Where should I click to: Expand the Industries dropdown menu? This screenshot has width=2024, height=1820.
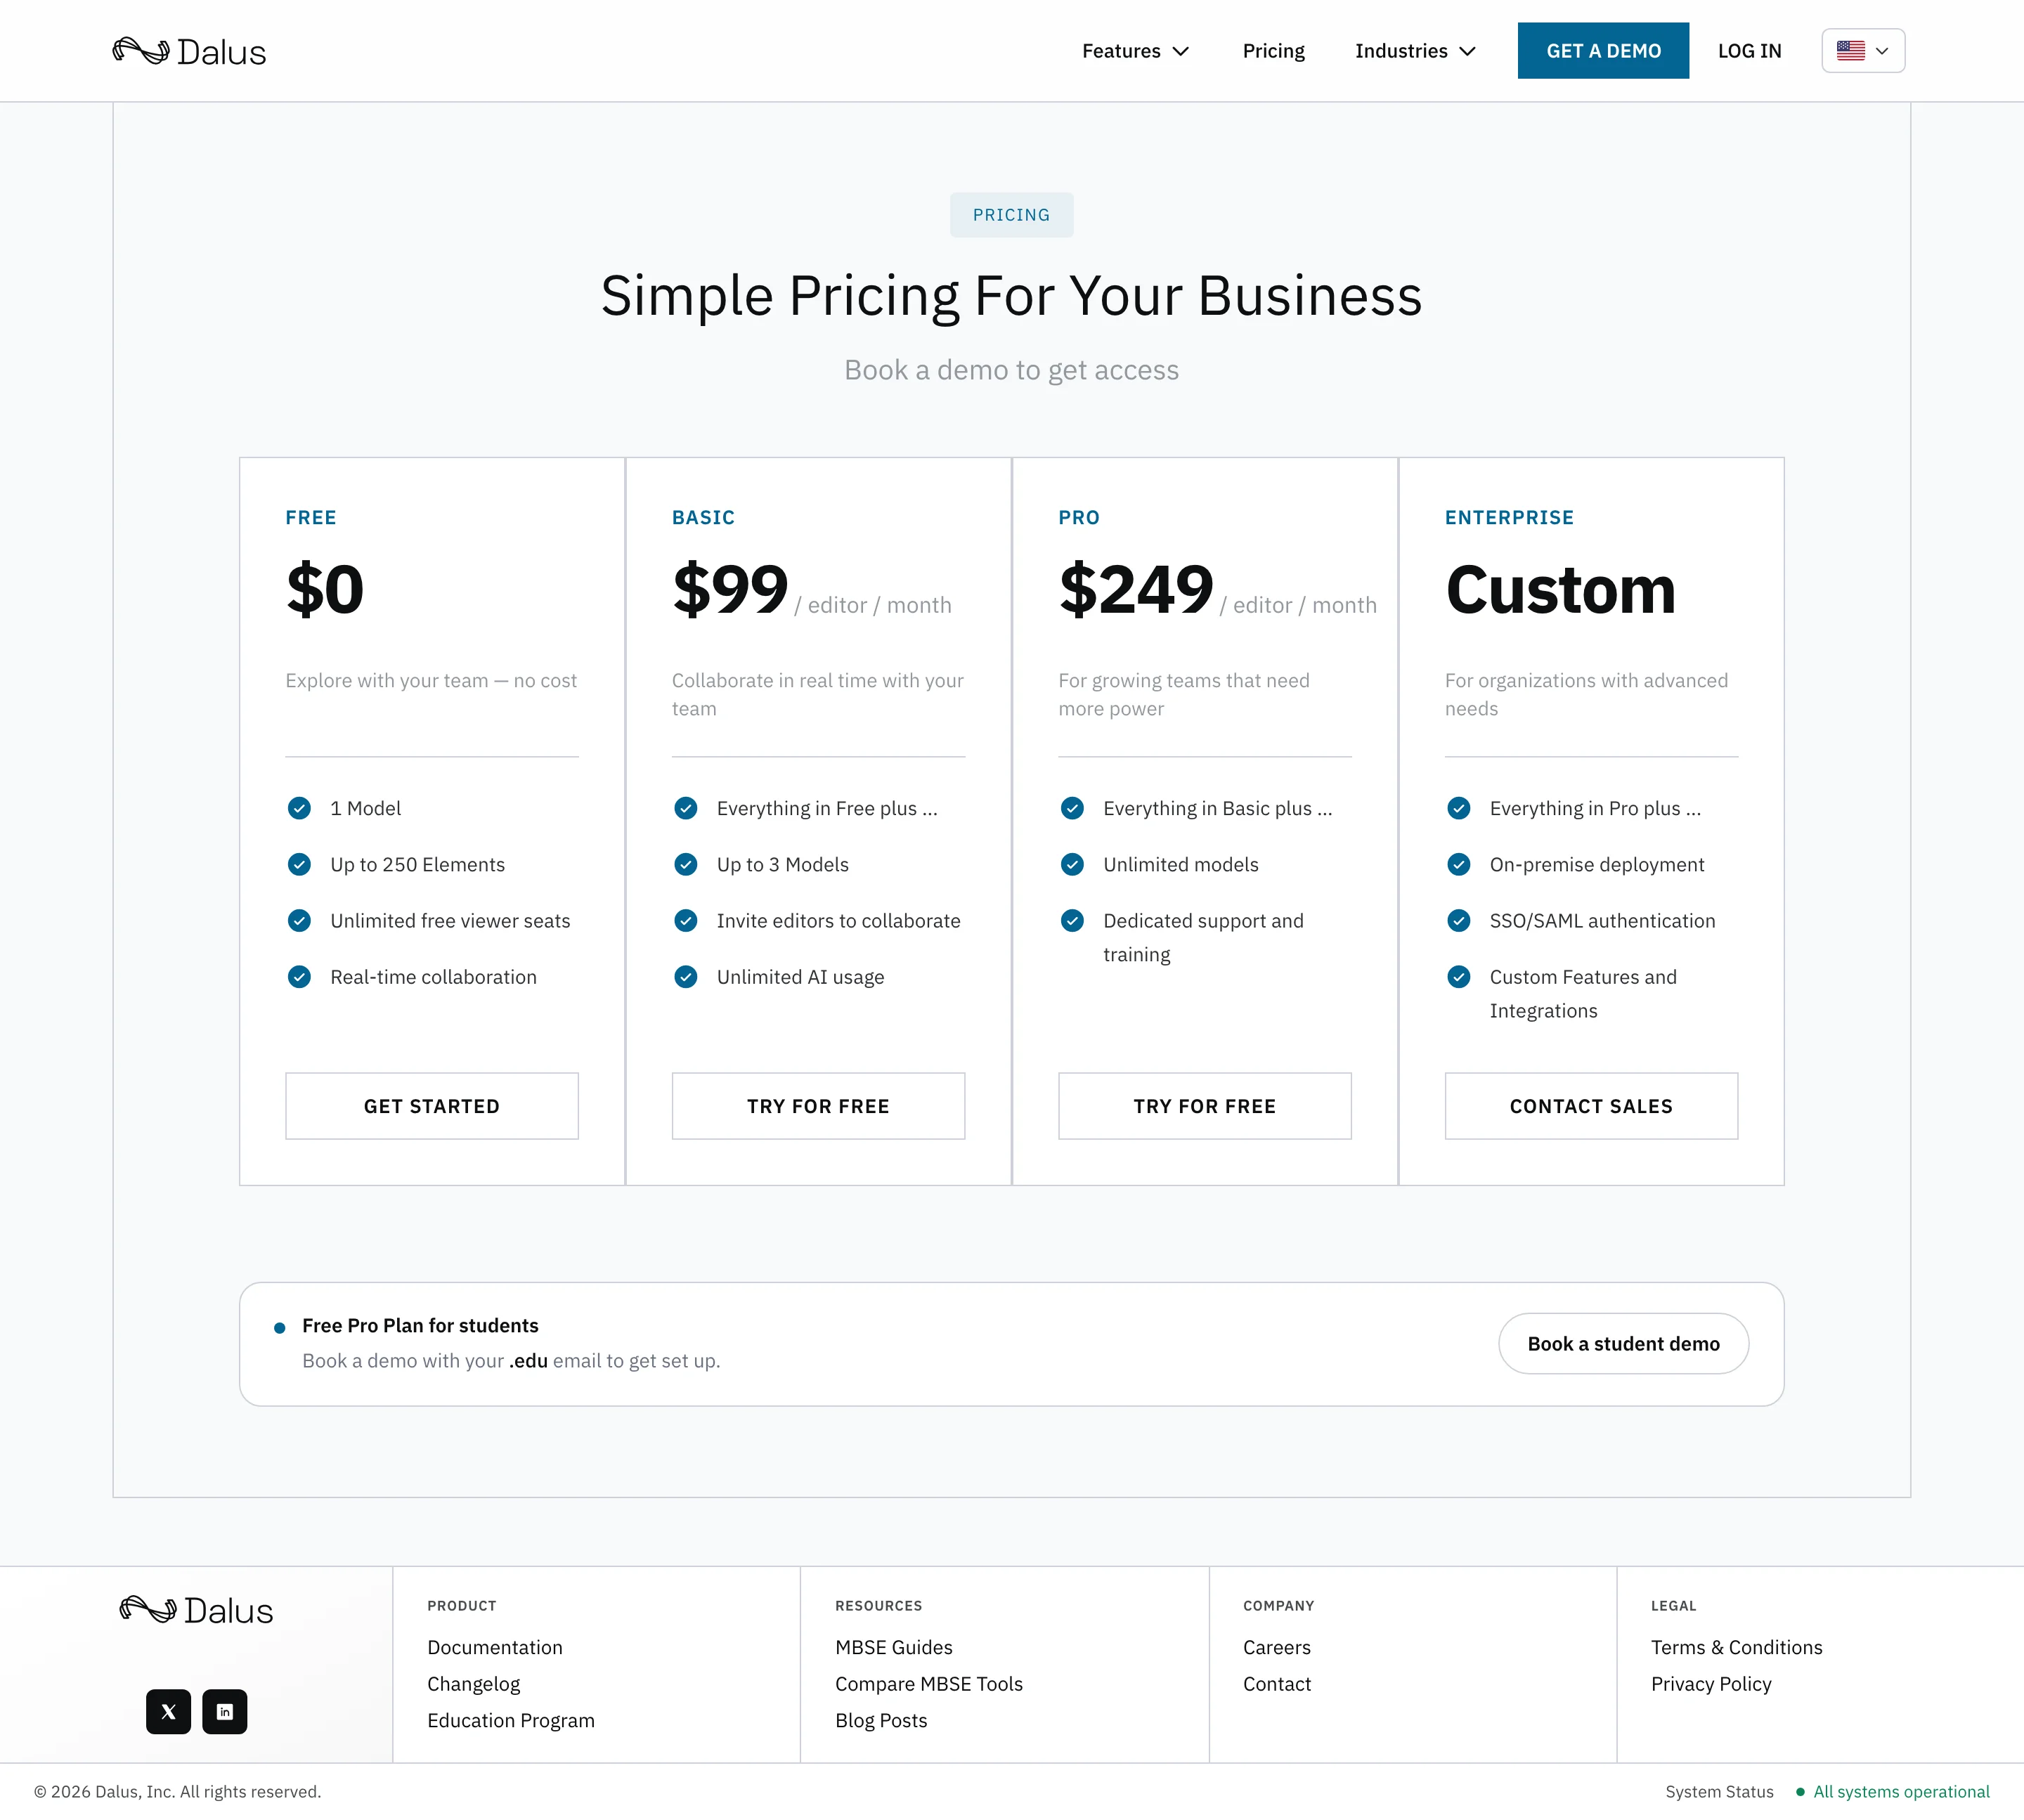(1415, 51)
